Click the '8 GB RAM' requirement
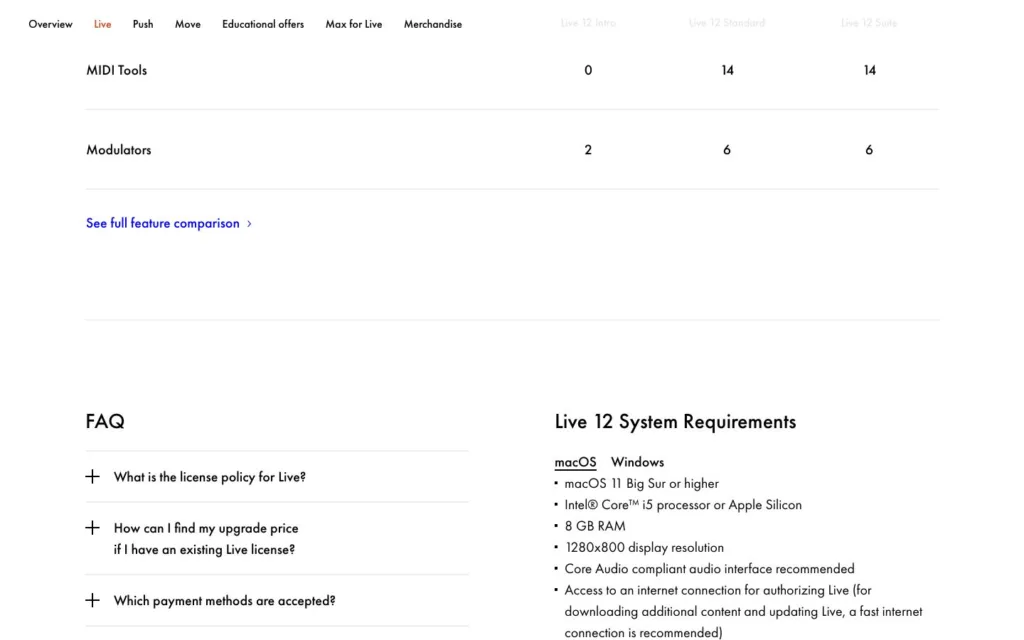1024x640 pixels. (x=595, y=526)
